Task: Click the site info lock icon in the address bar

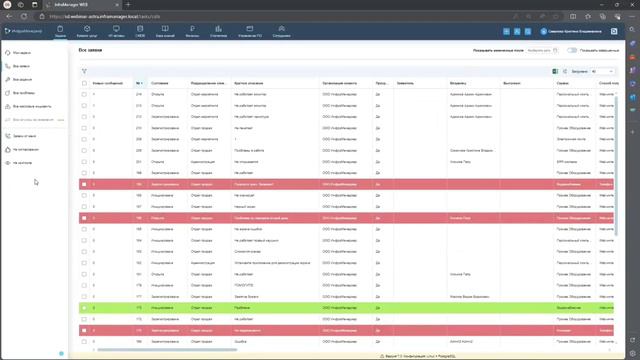Action: (x=42, y=16)
